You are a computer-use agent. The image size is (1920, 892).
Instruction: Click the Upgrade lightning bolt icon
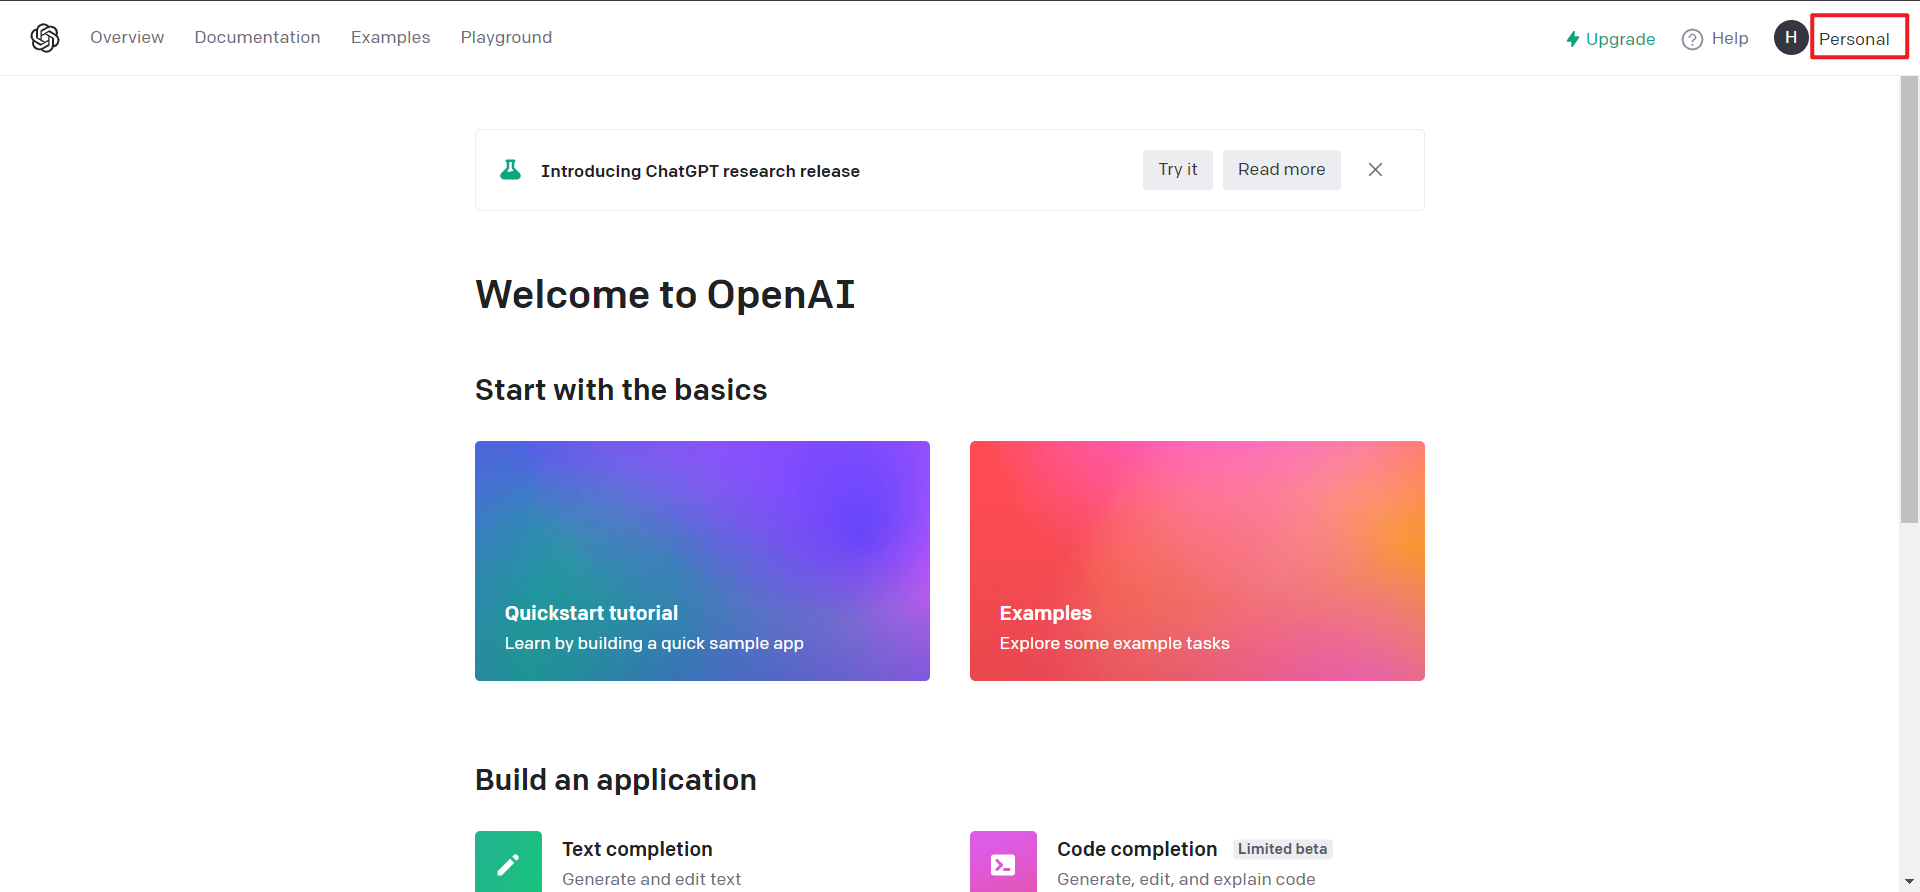click(x=1573, y=39)
